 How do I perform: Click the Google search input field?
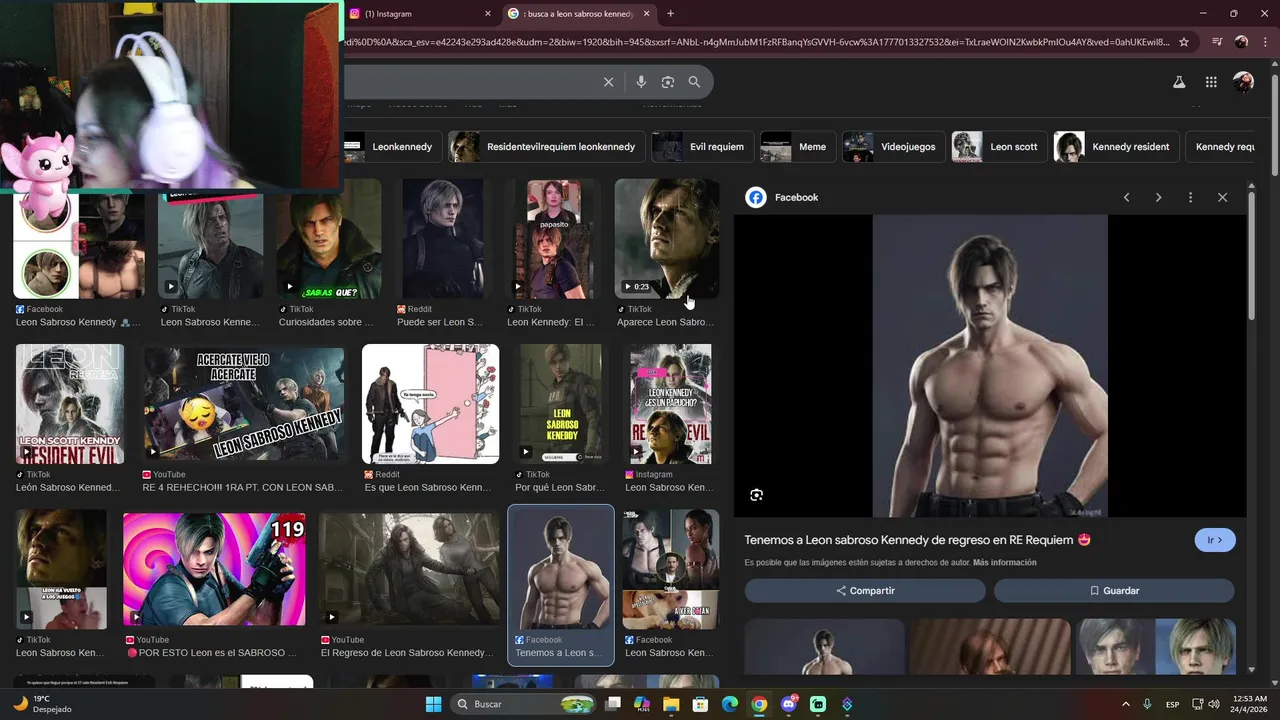click(x=470, y=82)
